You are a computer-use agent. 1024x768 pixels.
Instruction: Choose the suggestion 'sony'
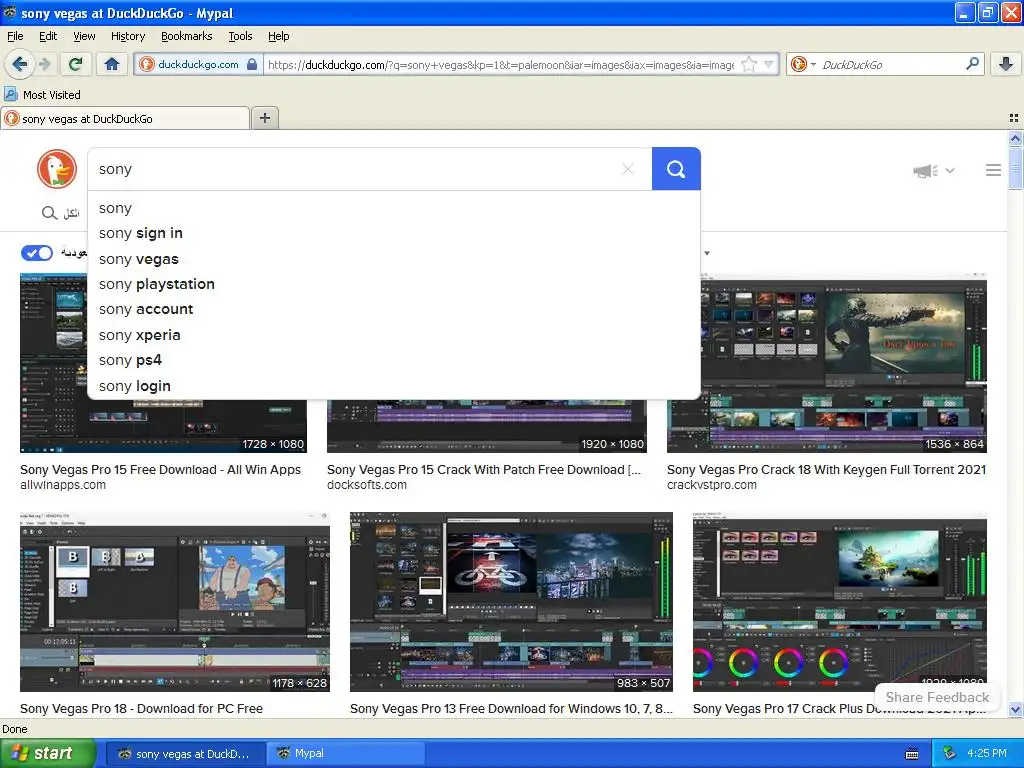pos(394,208)
